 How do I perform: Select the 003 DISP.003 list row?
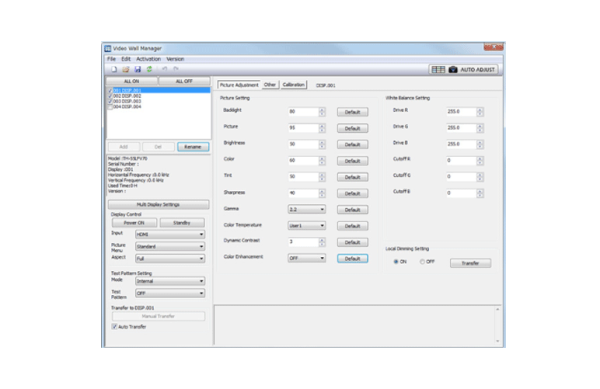pyautogui.click(x=158, y=101)
